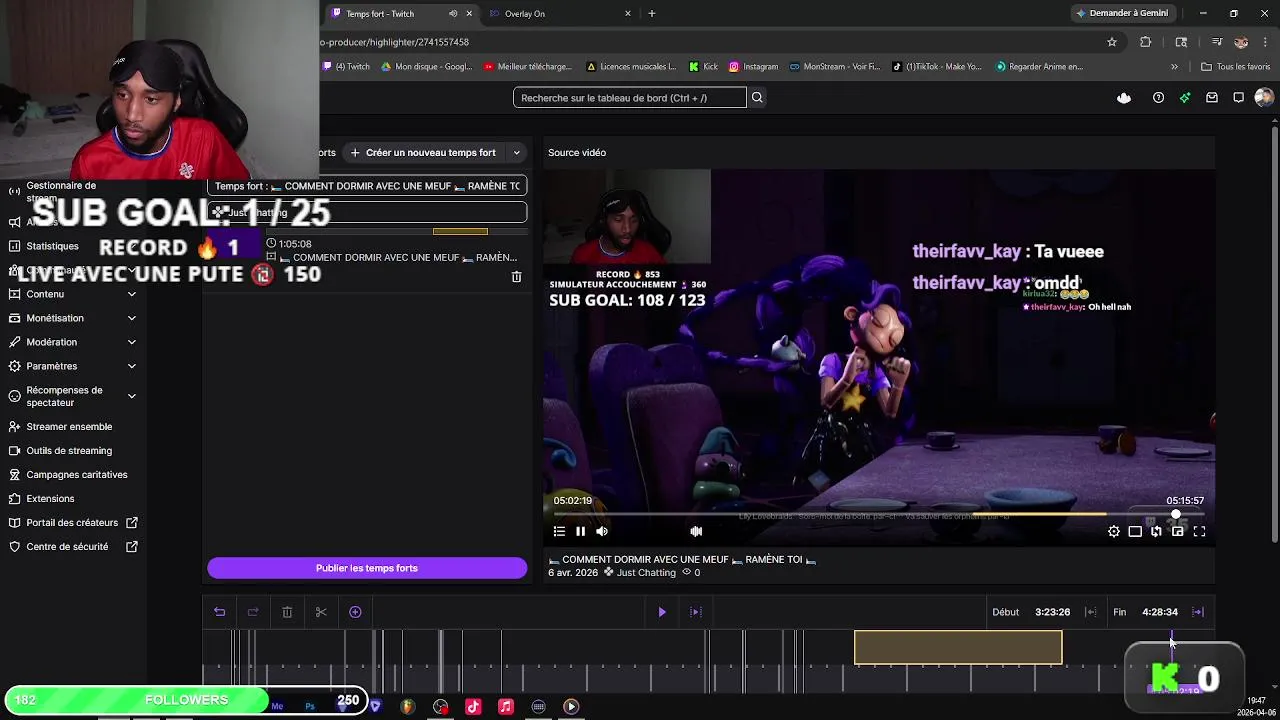
Task: Open the Instagram bookmark
Action: [x=753, y=67]
